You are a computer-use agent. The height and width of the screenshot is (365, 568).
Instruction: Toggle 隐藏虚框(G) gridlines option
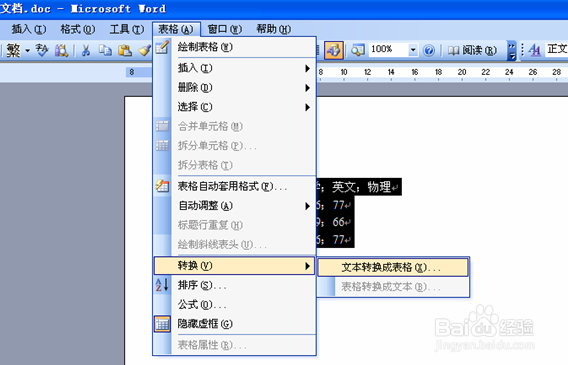(234, 324)
